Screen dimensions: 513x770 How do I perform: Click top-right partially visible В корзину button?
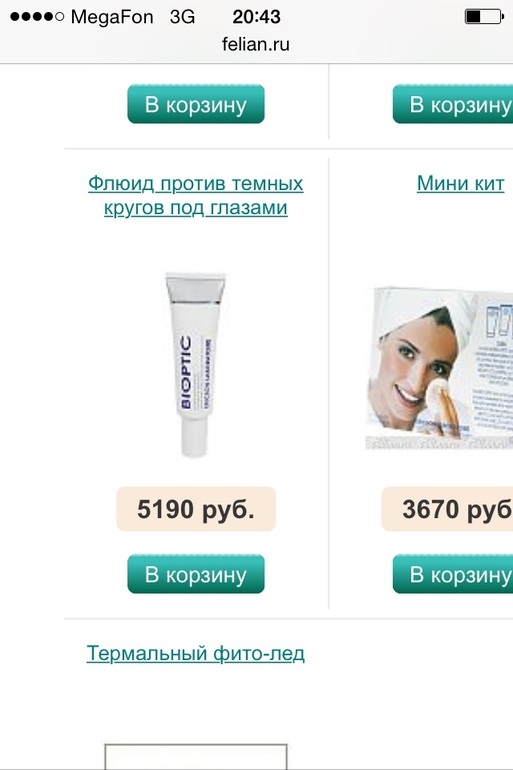[x=453, y=104]
